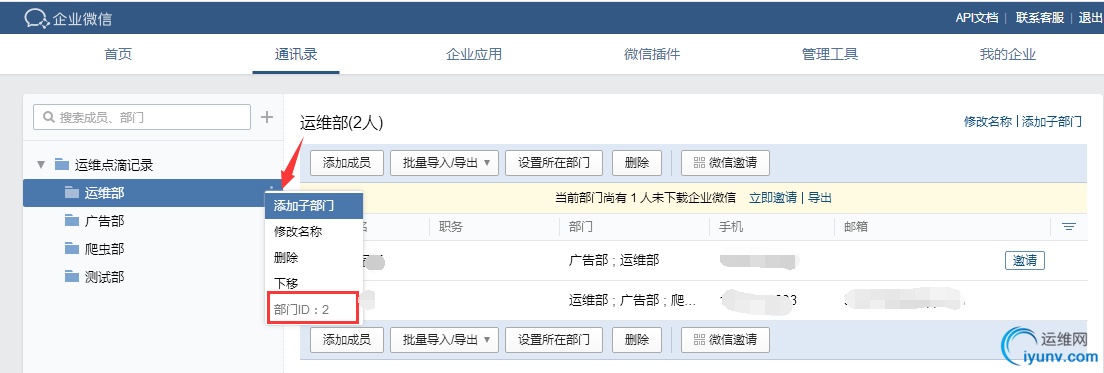The height and width of the screenshot is (373, 1104).
Task: Click the top 删除 toolbar button
Action: tap(637, 163)
